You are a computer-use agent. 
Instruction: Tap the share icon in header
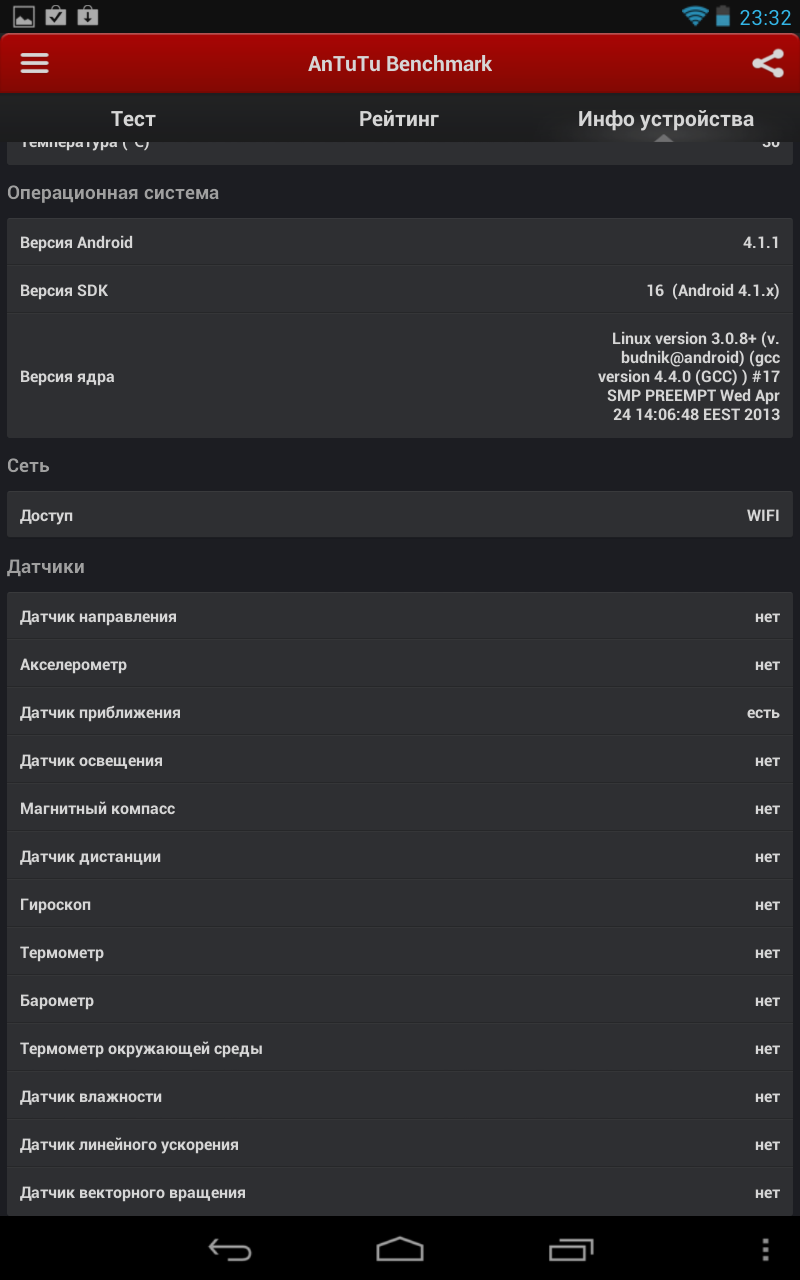click(x=767, y=64)
